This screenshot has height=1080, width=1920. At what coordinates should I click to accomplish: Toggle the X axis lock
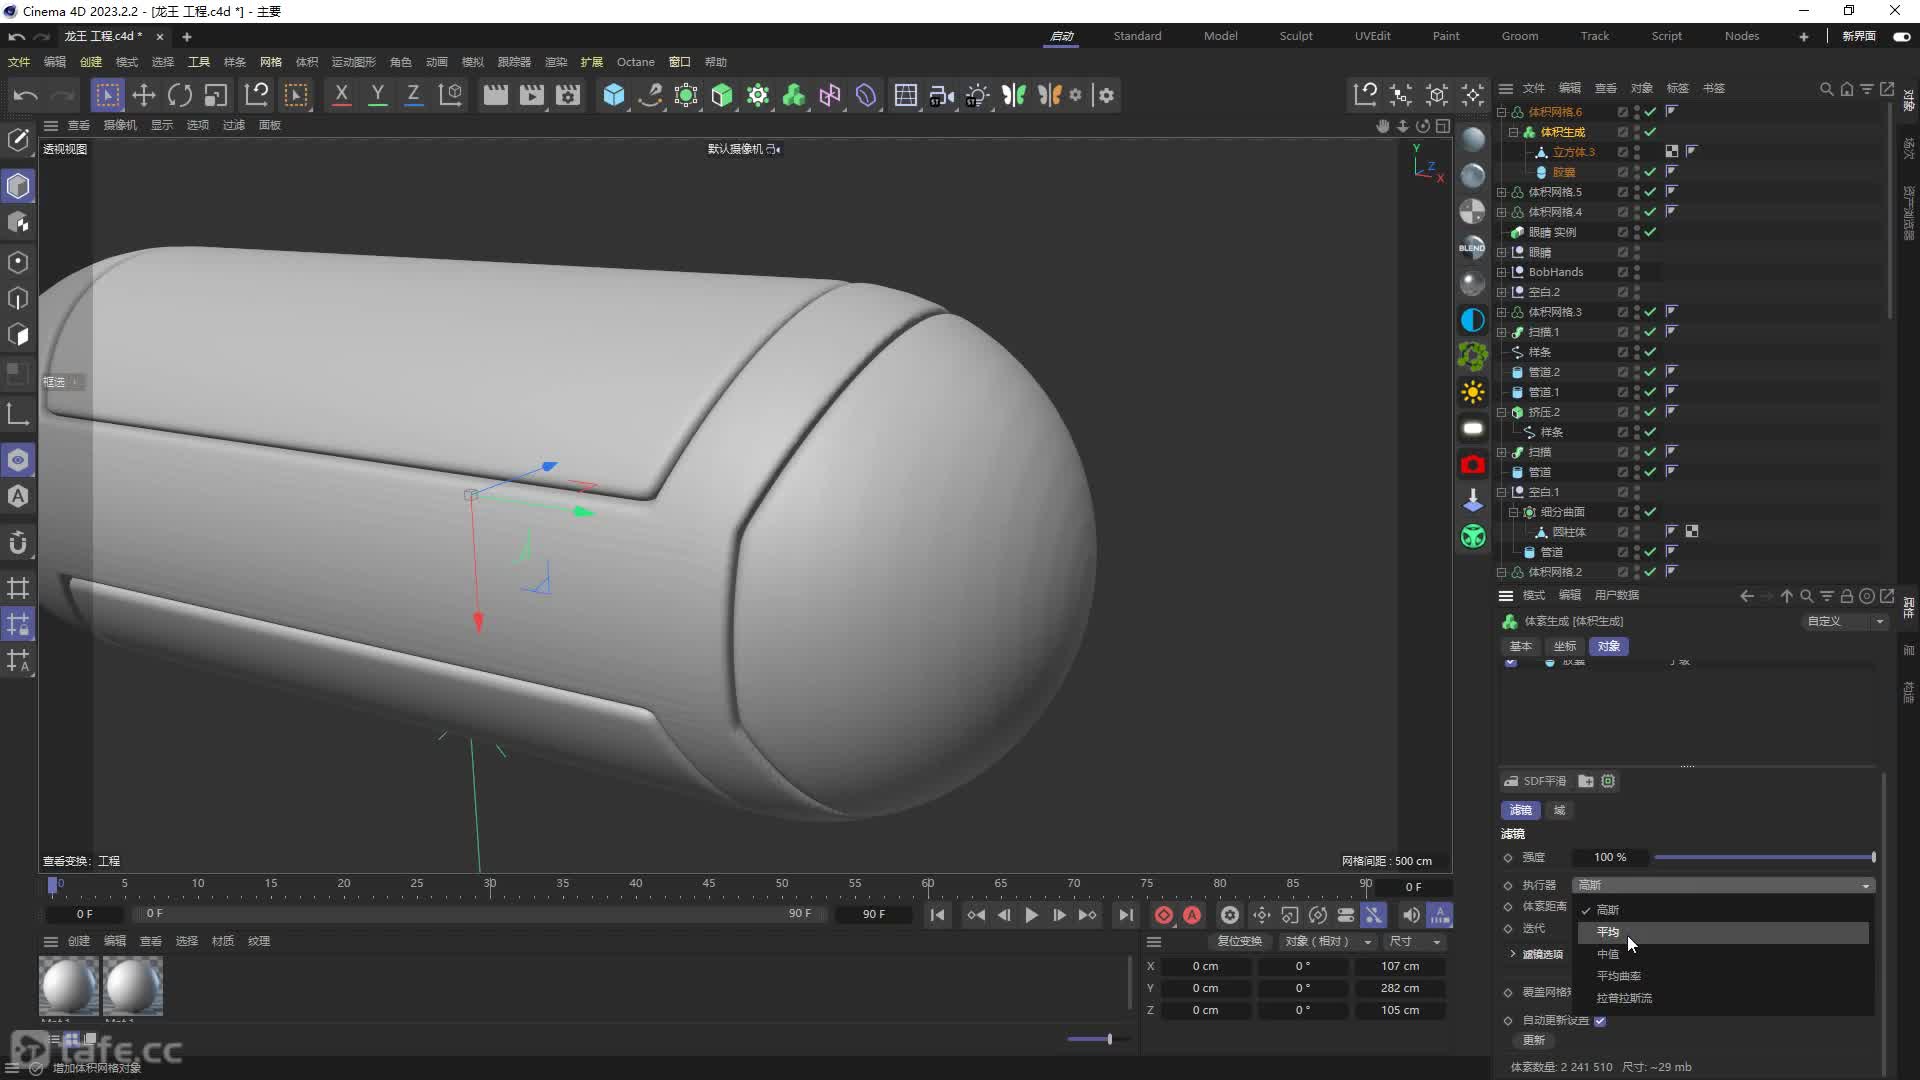341,95
